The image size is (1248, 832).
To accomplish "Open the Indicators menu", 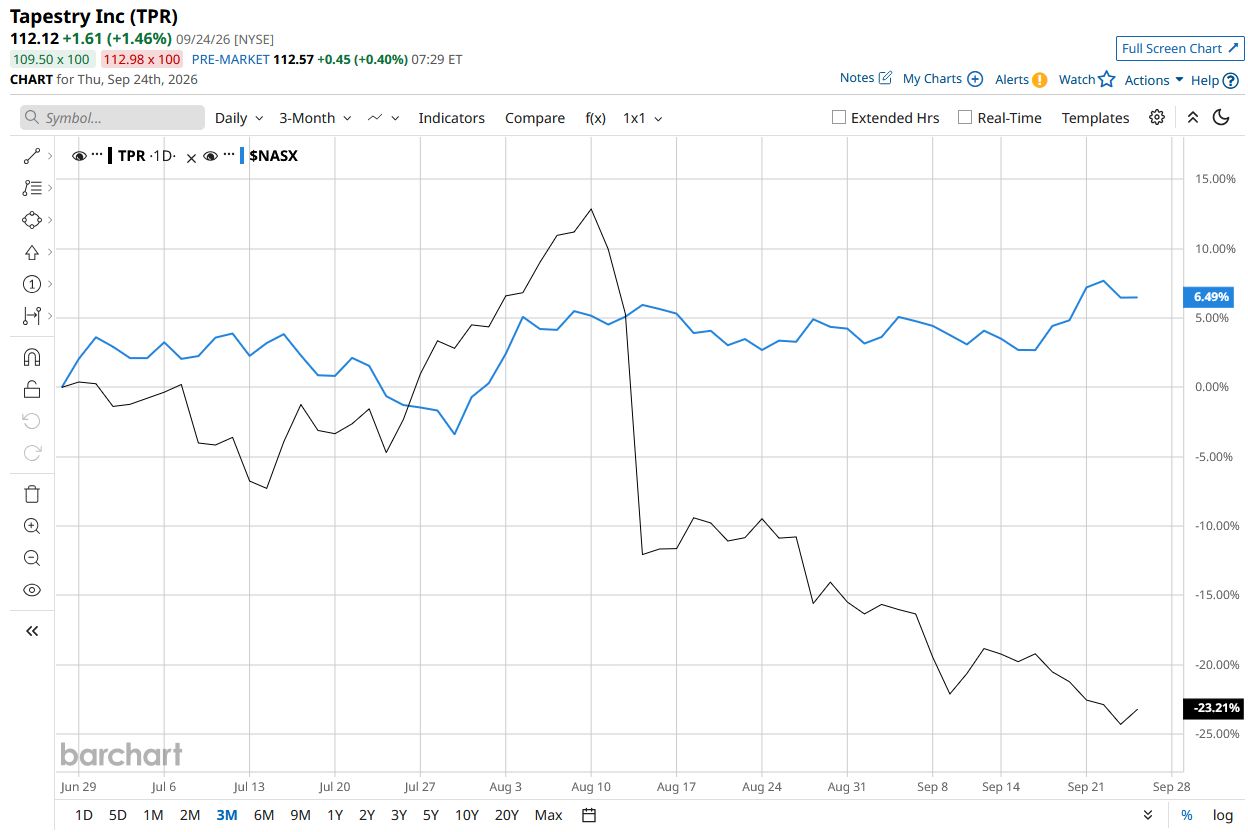I will click(x=451, y=118).
